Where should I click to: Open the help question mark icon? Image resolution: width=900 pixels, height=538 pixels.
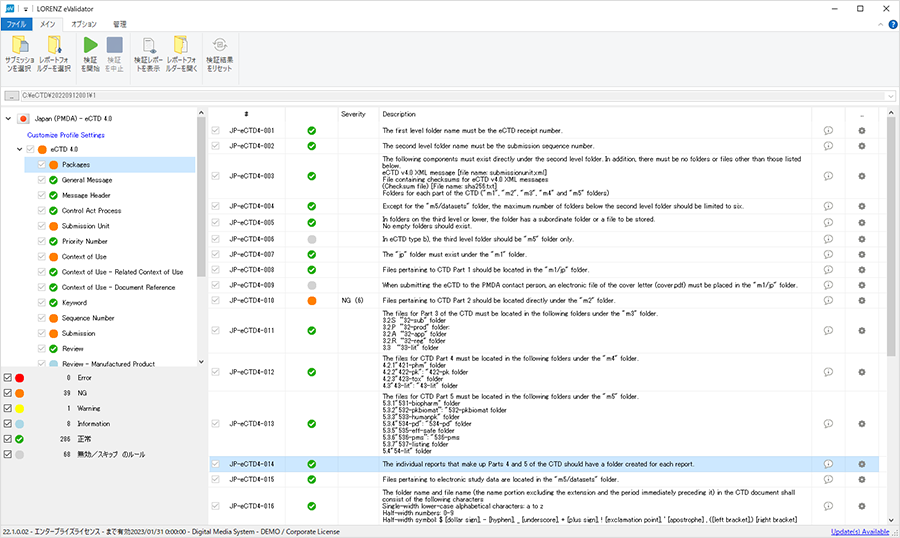pyautogui.click(x=893, y=24)
